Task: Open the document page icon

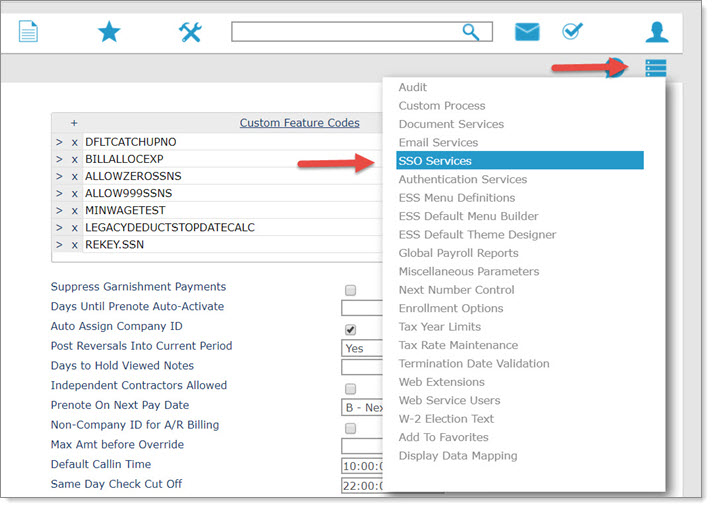Action: coord(29,32)
